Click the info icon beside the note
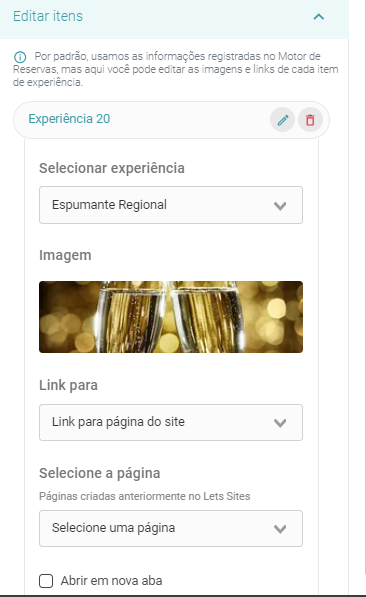 tap(20, 57)
